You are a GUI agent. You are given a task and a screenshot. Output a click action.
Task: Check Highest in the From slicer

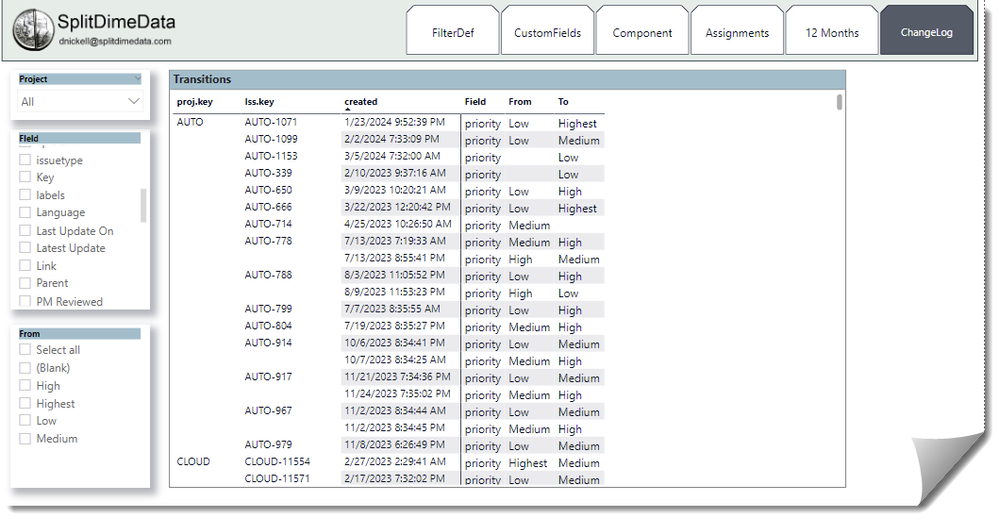pyautogui.click(x=25, y=403)
